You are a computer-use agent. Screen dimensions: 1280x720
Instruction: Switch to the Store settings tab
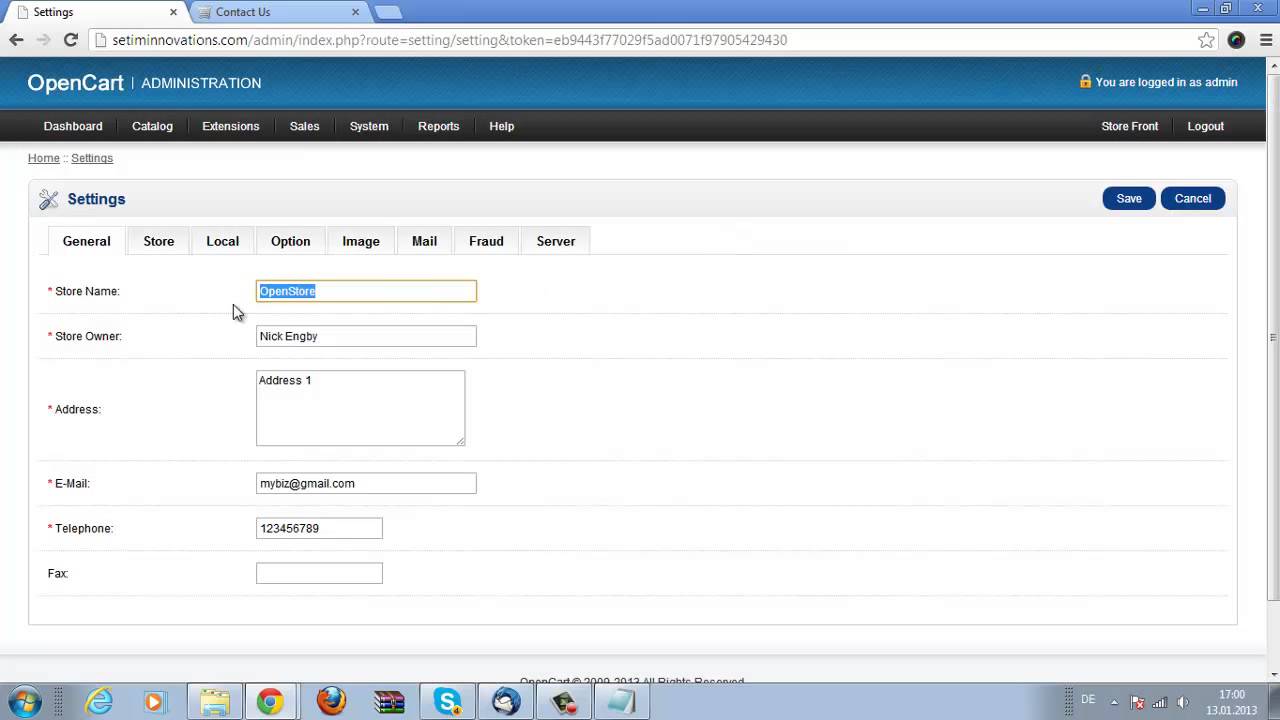point(159,241)
